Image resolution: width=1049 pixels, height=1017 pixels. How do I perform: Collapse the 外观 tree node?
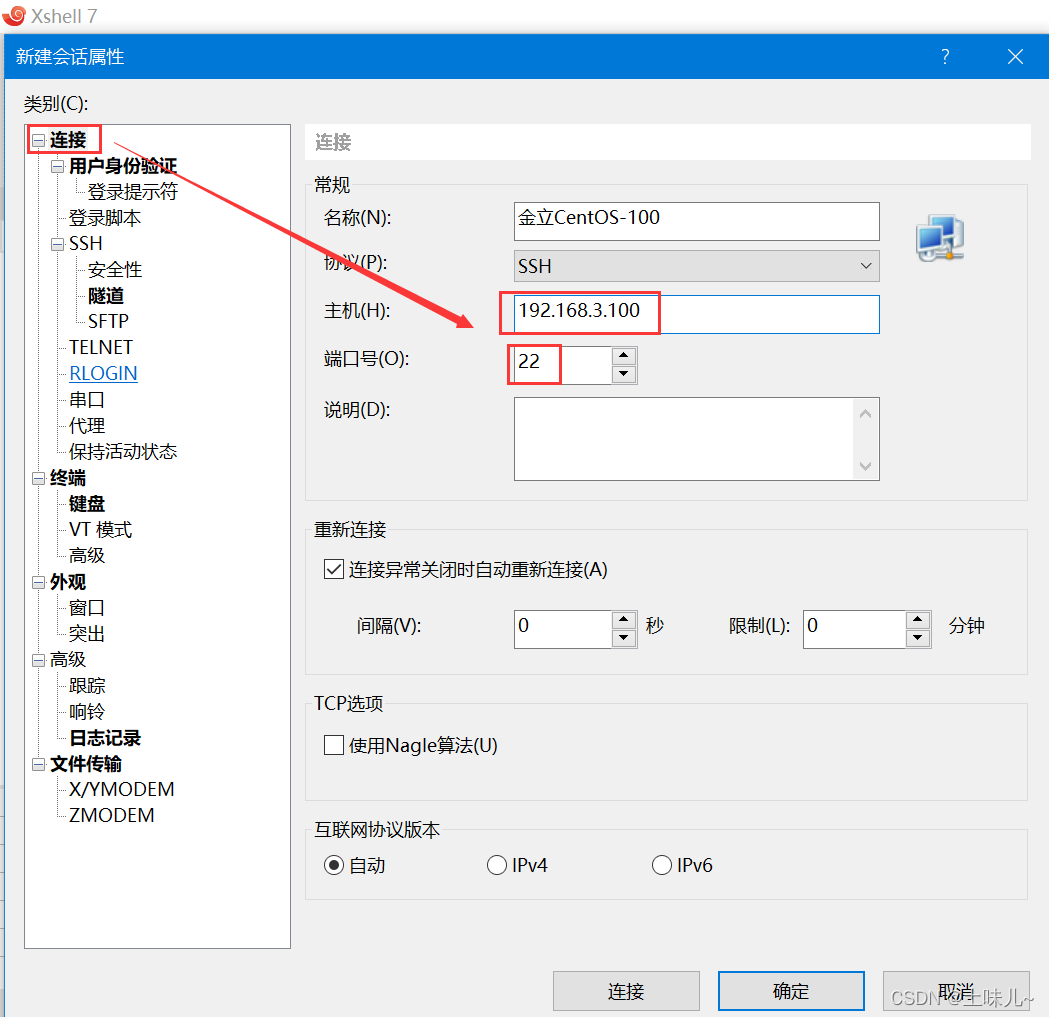click(x=39, y=583)
